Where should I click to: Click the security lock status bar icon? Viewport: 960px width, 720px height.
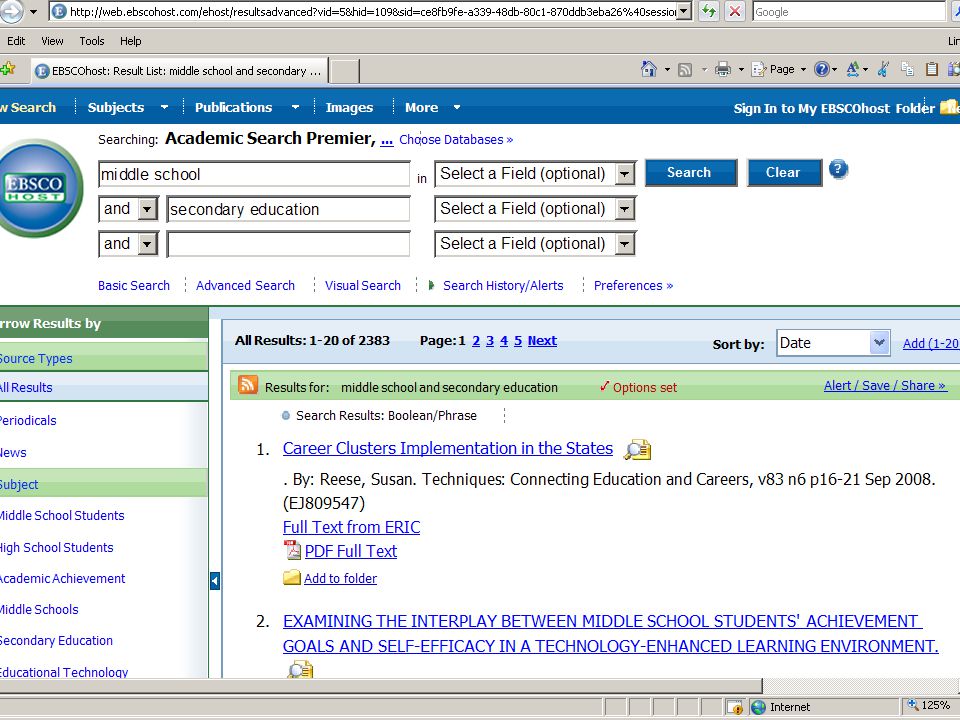tap(735, 707)
